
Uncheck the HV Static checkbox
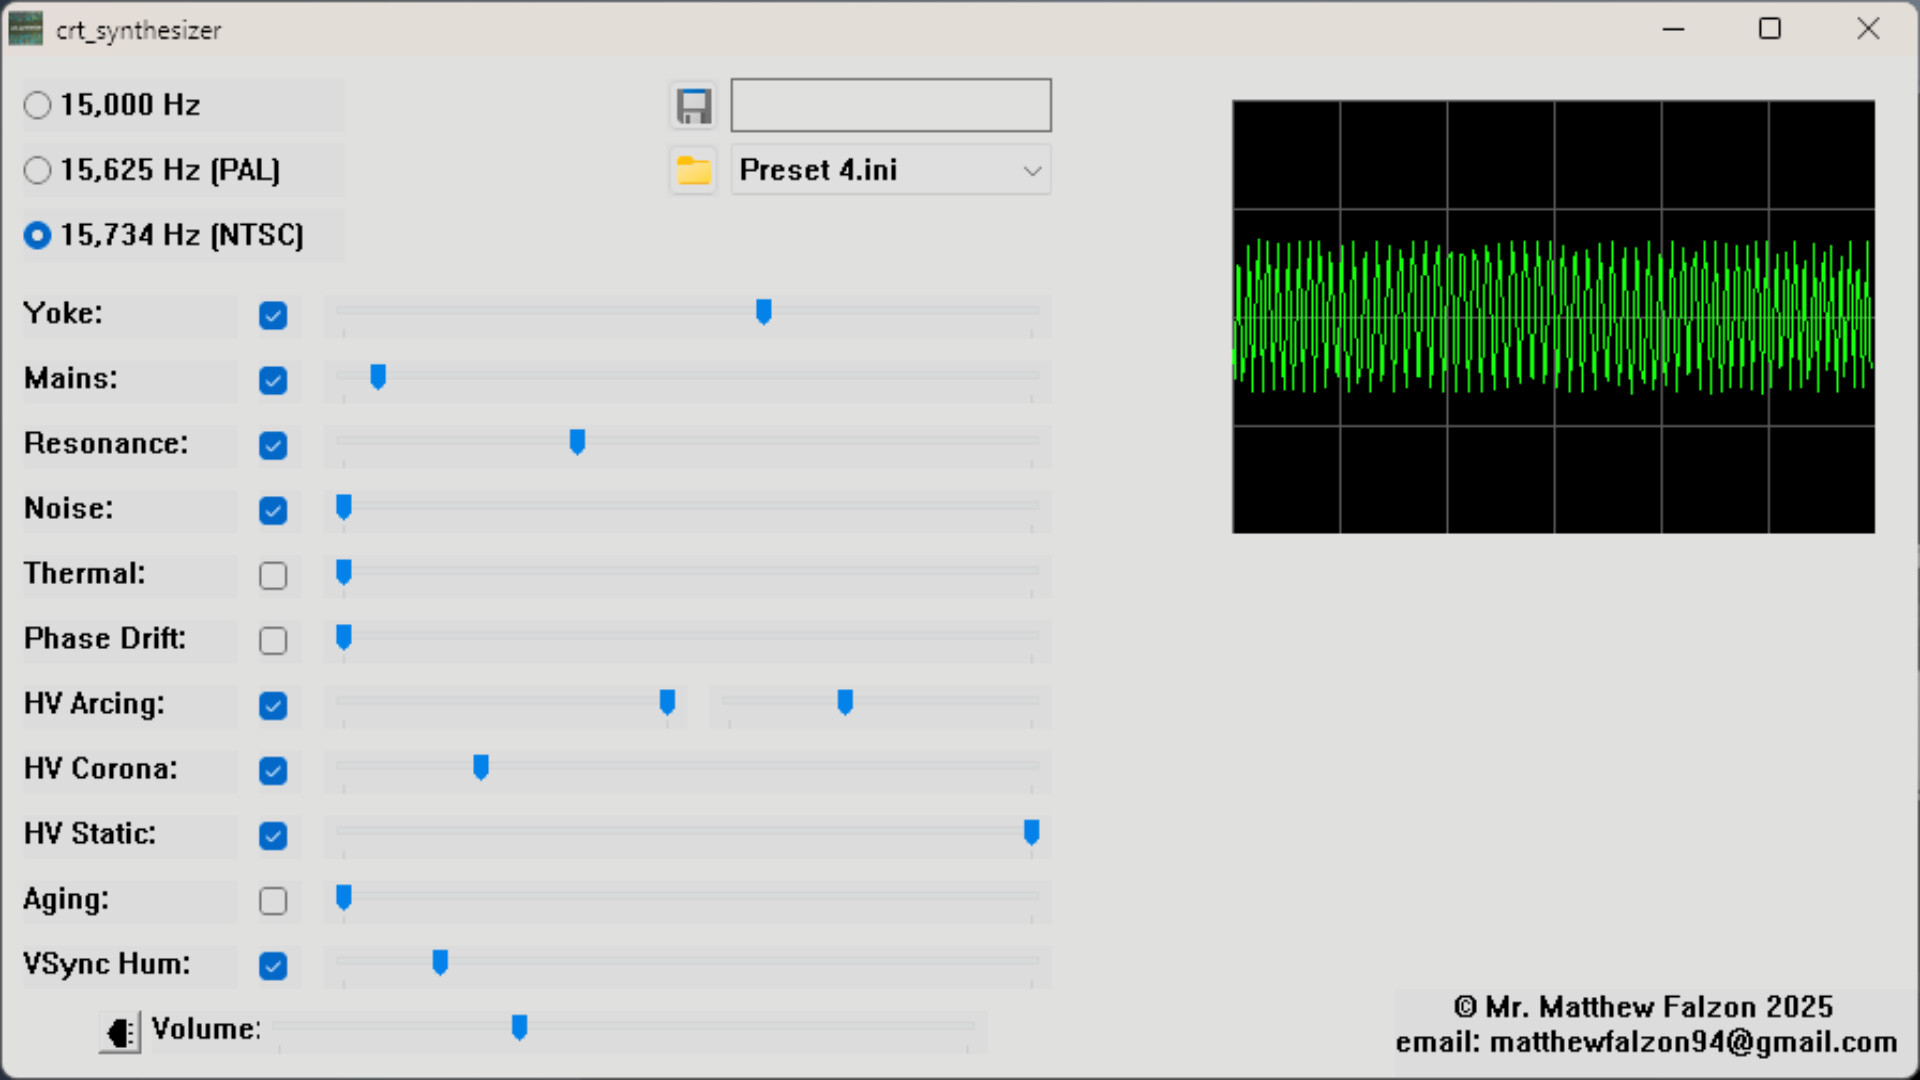tap(273, 835)
